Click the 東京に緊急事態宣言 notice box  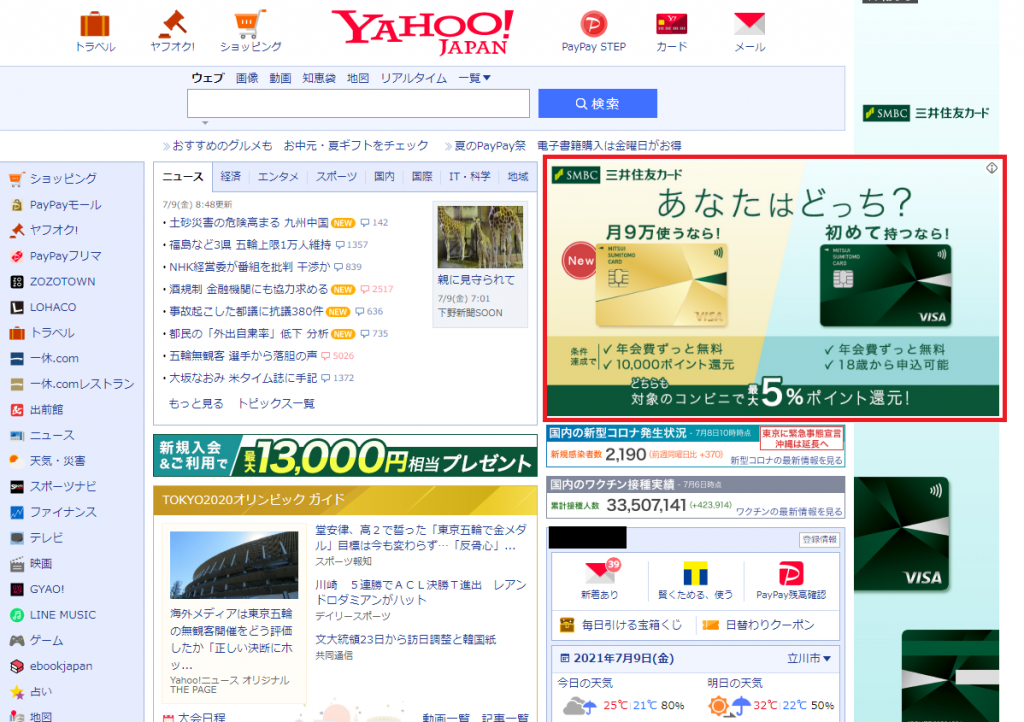coord(801,438)
